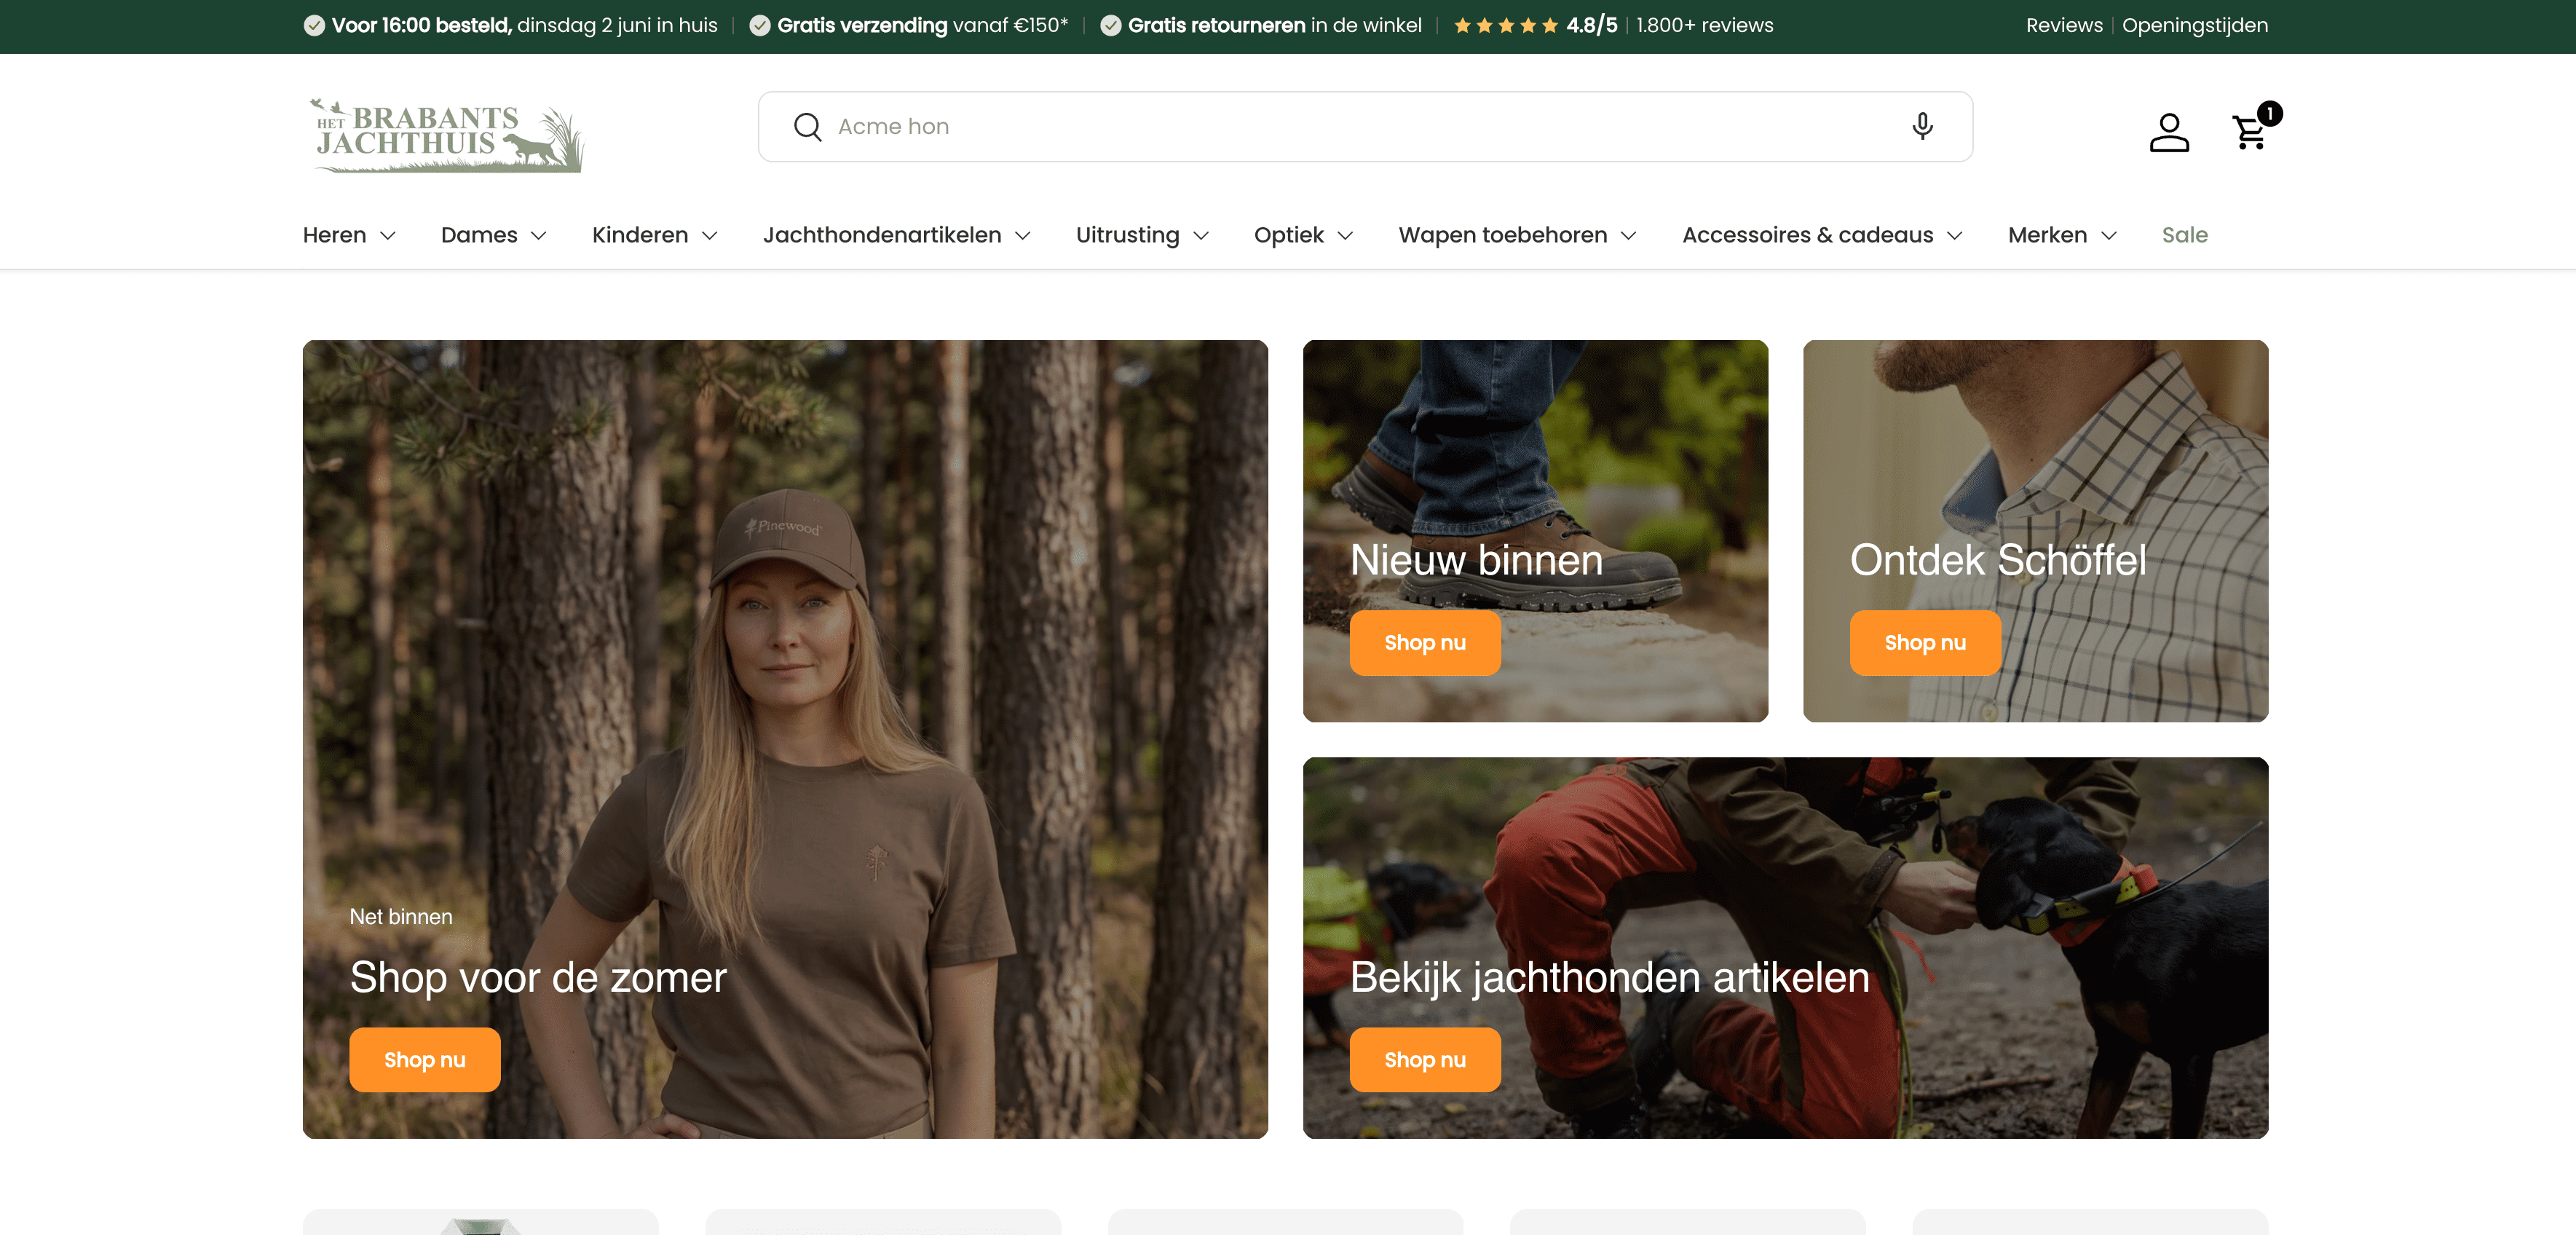Expand the Kinderen menu chevron
The width and height of the screenshot is (2576, 1235).
(x=709, y=236)
